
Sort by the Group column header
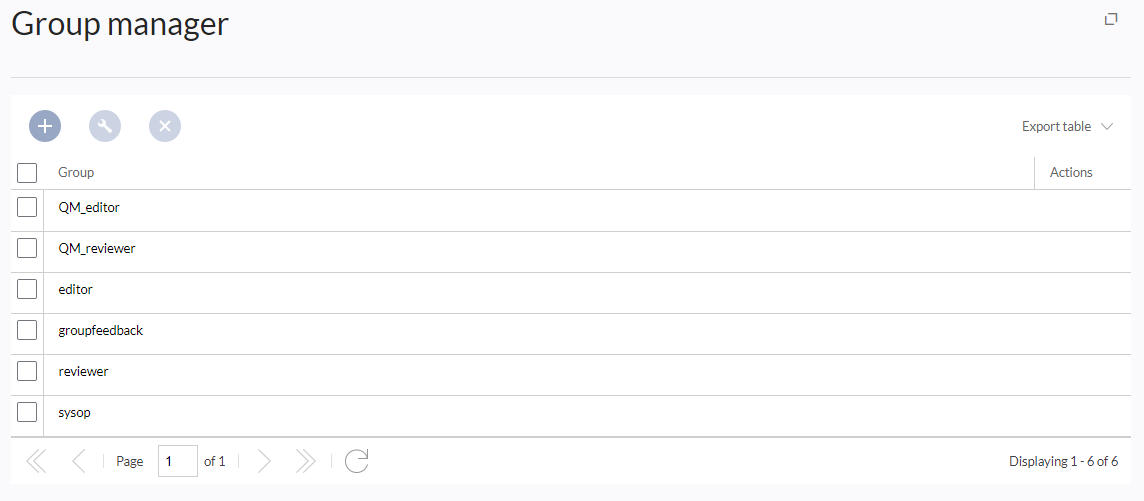(76, 173)
